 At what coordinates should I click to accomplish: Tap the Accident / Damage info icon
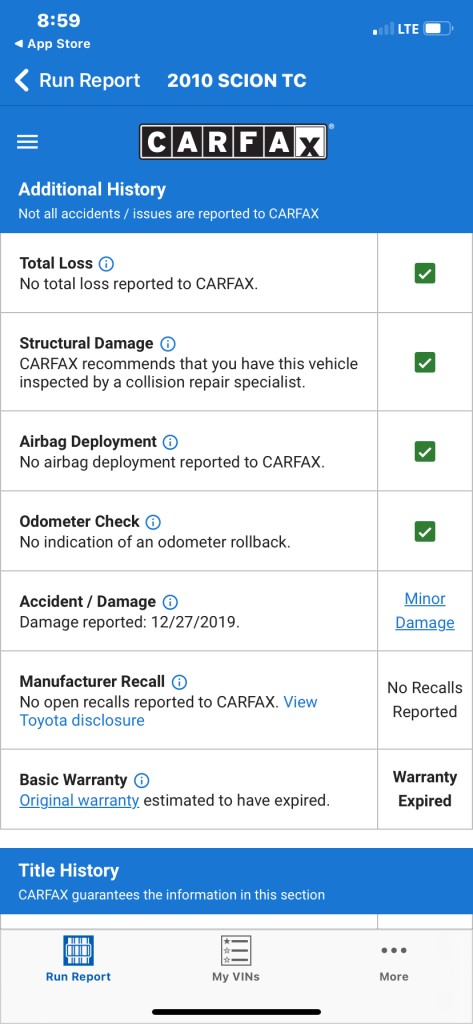click(x=170, y=602)
